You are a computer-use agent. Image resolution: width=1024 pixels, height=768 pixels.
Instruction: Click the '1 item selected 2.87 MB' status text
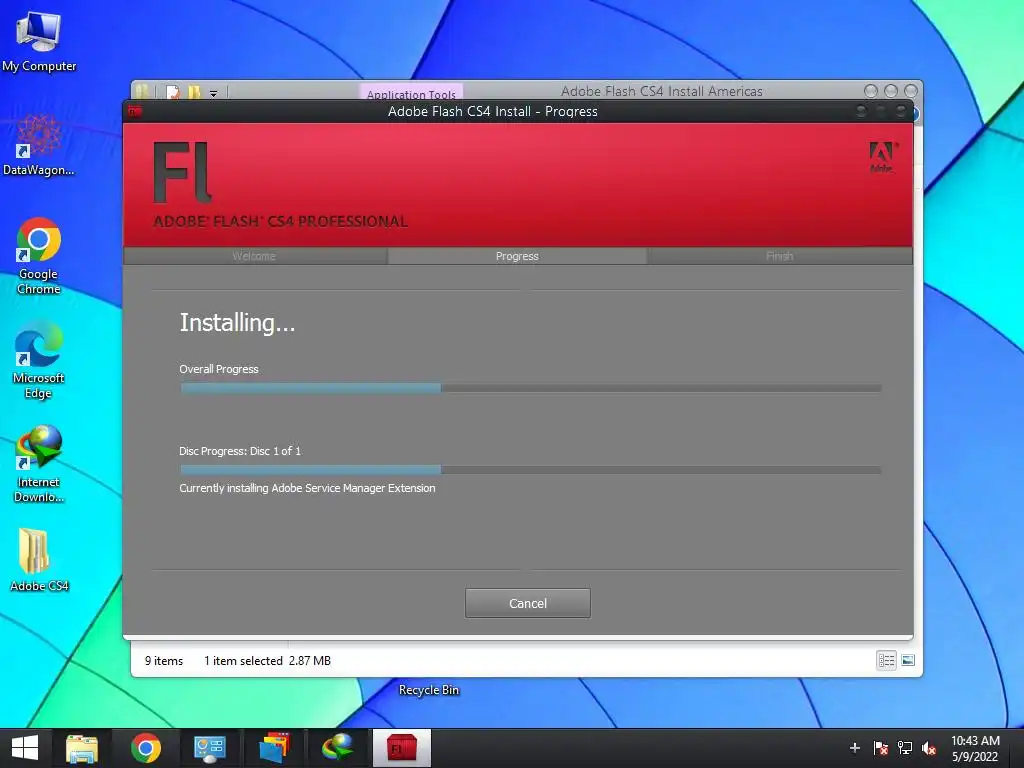point(267,661)
